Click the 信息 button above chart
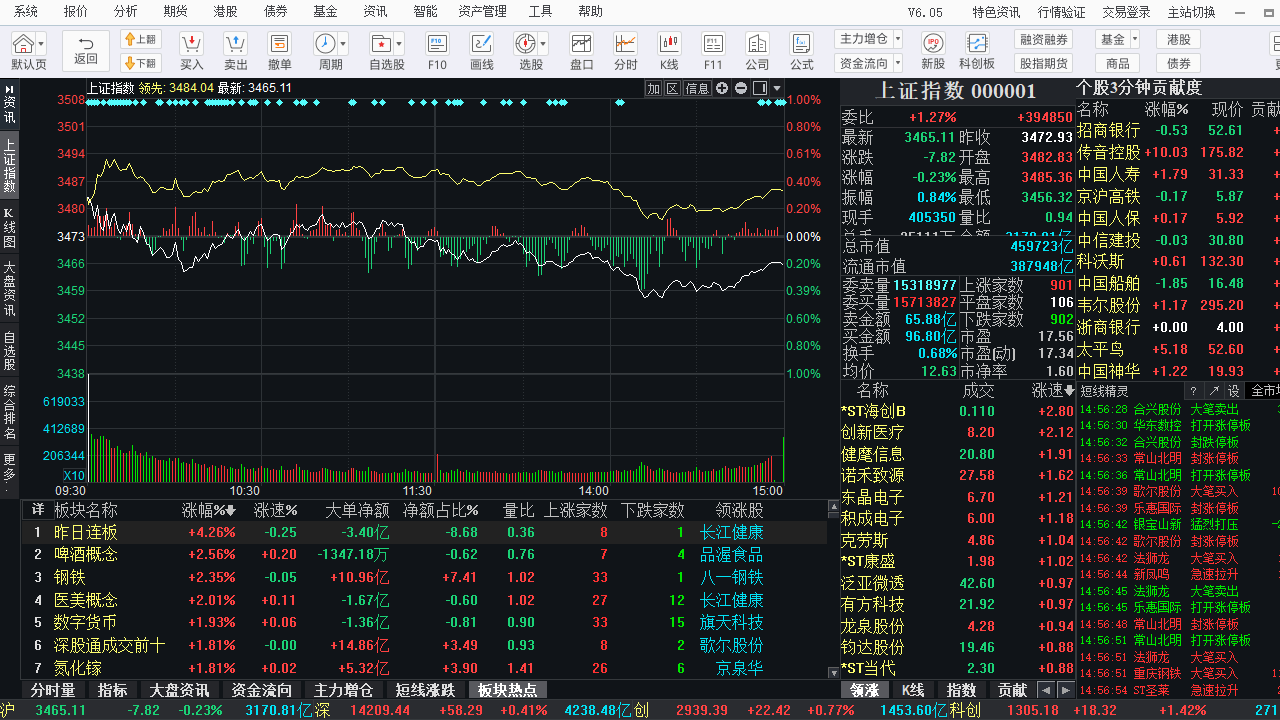1280x720 pixels. pyautogui.click(x=697, y=88)
